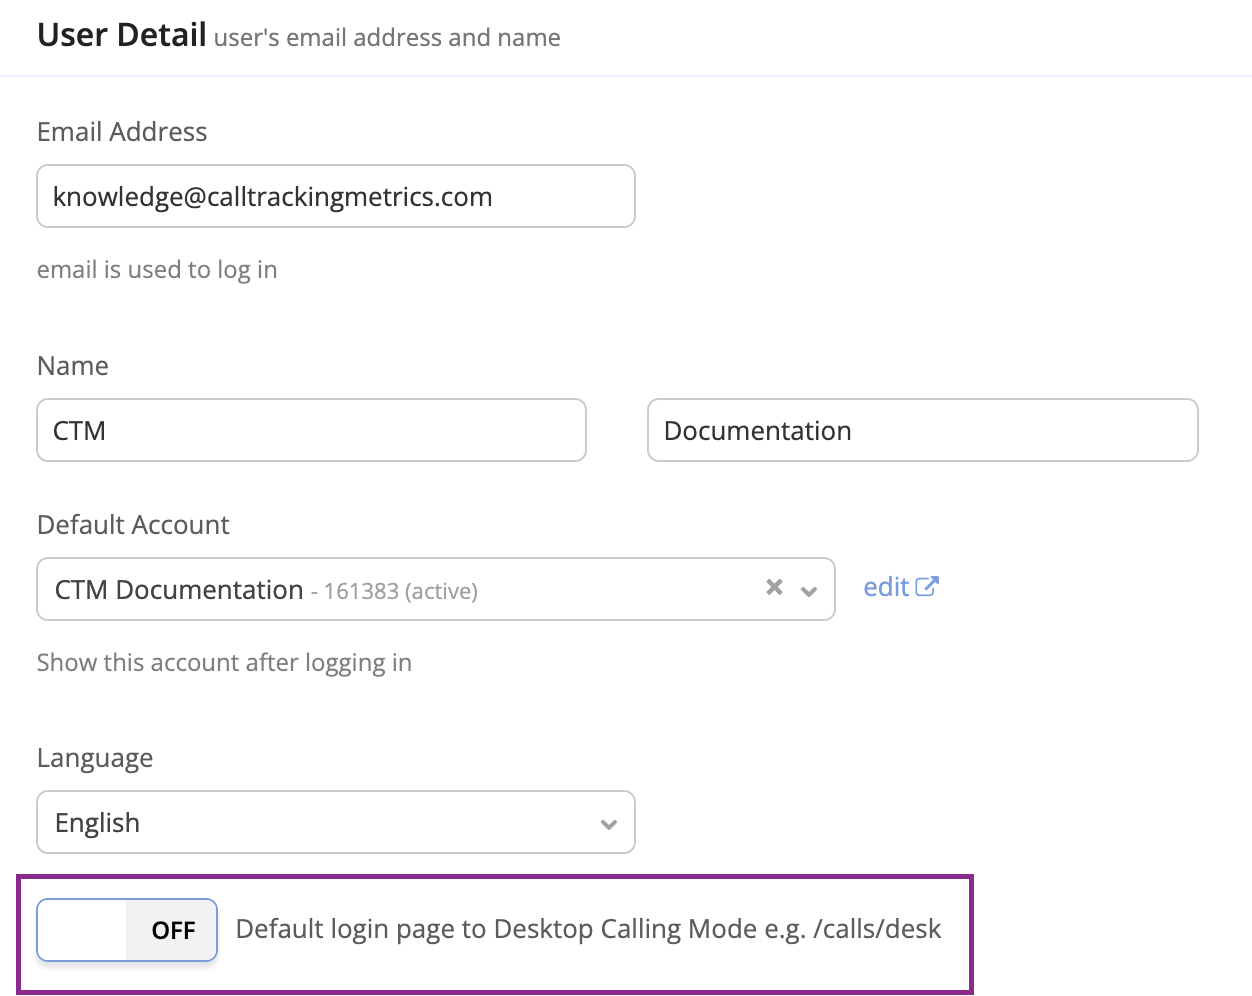This screenshot has width=1252, height=996.
Task: Click the 'Show this account after logging in' hint
Action: tap(224, 663)
